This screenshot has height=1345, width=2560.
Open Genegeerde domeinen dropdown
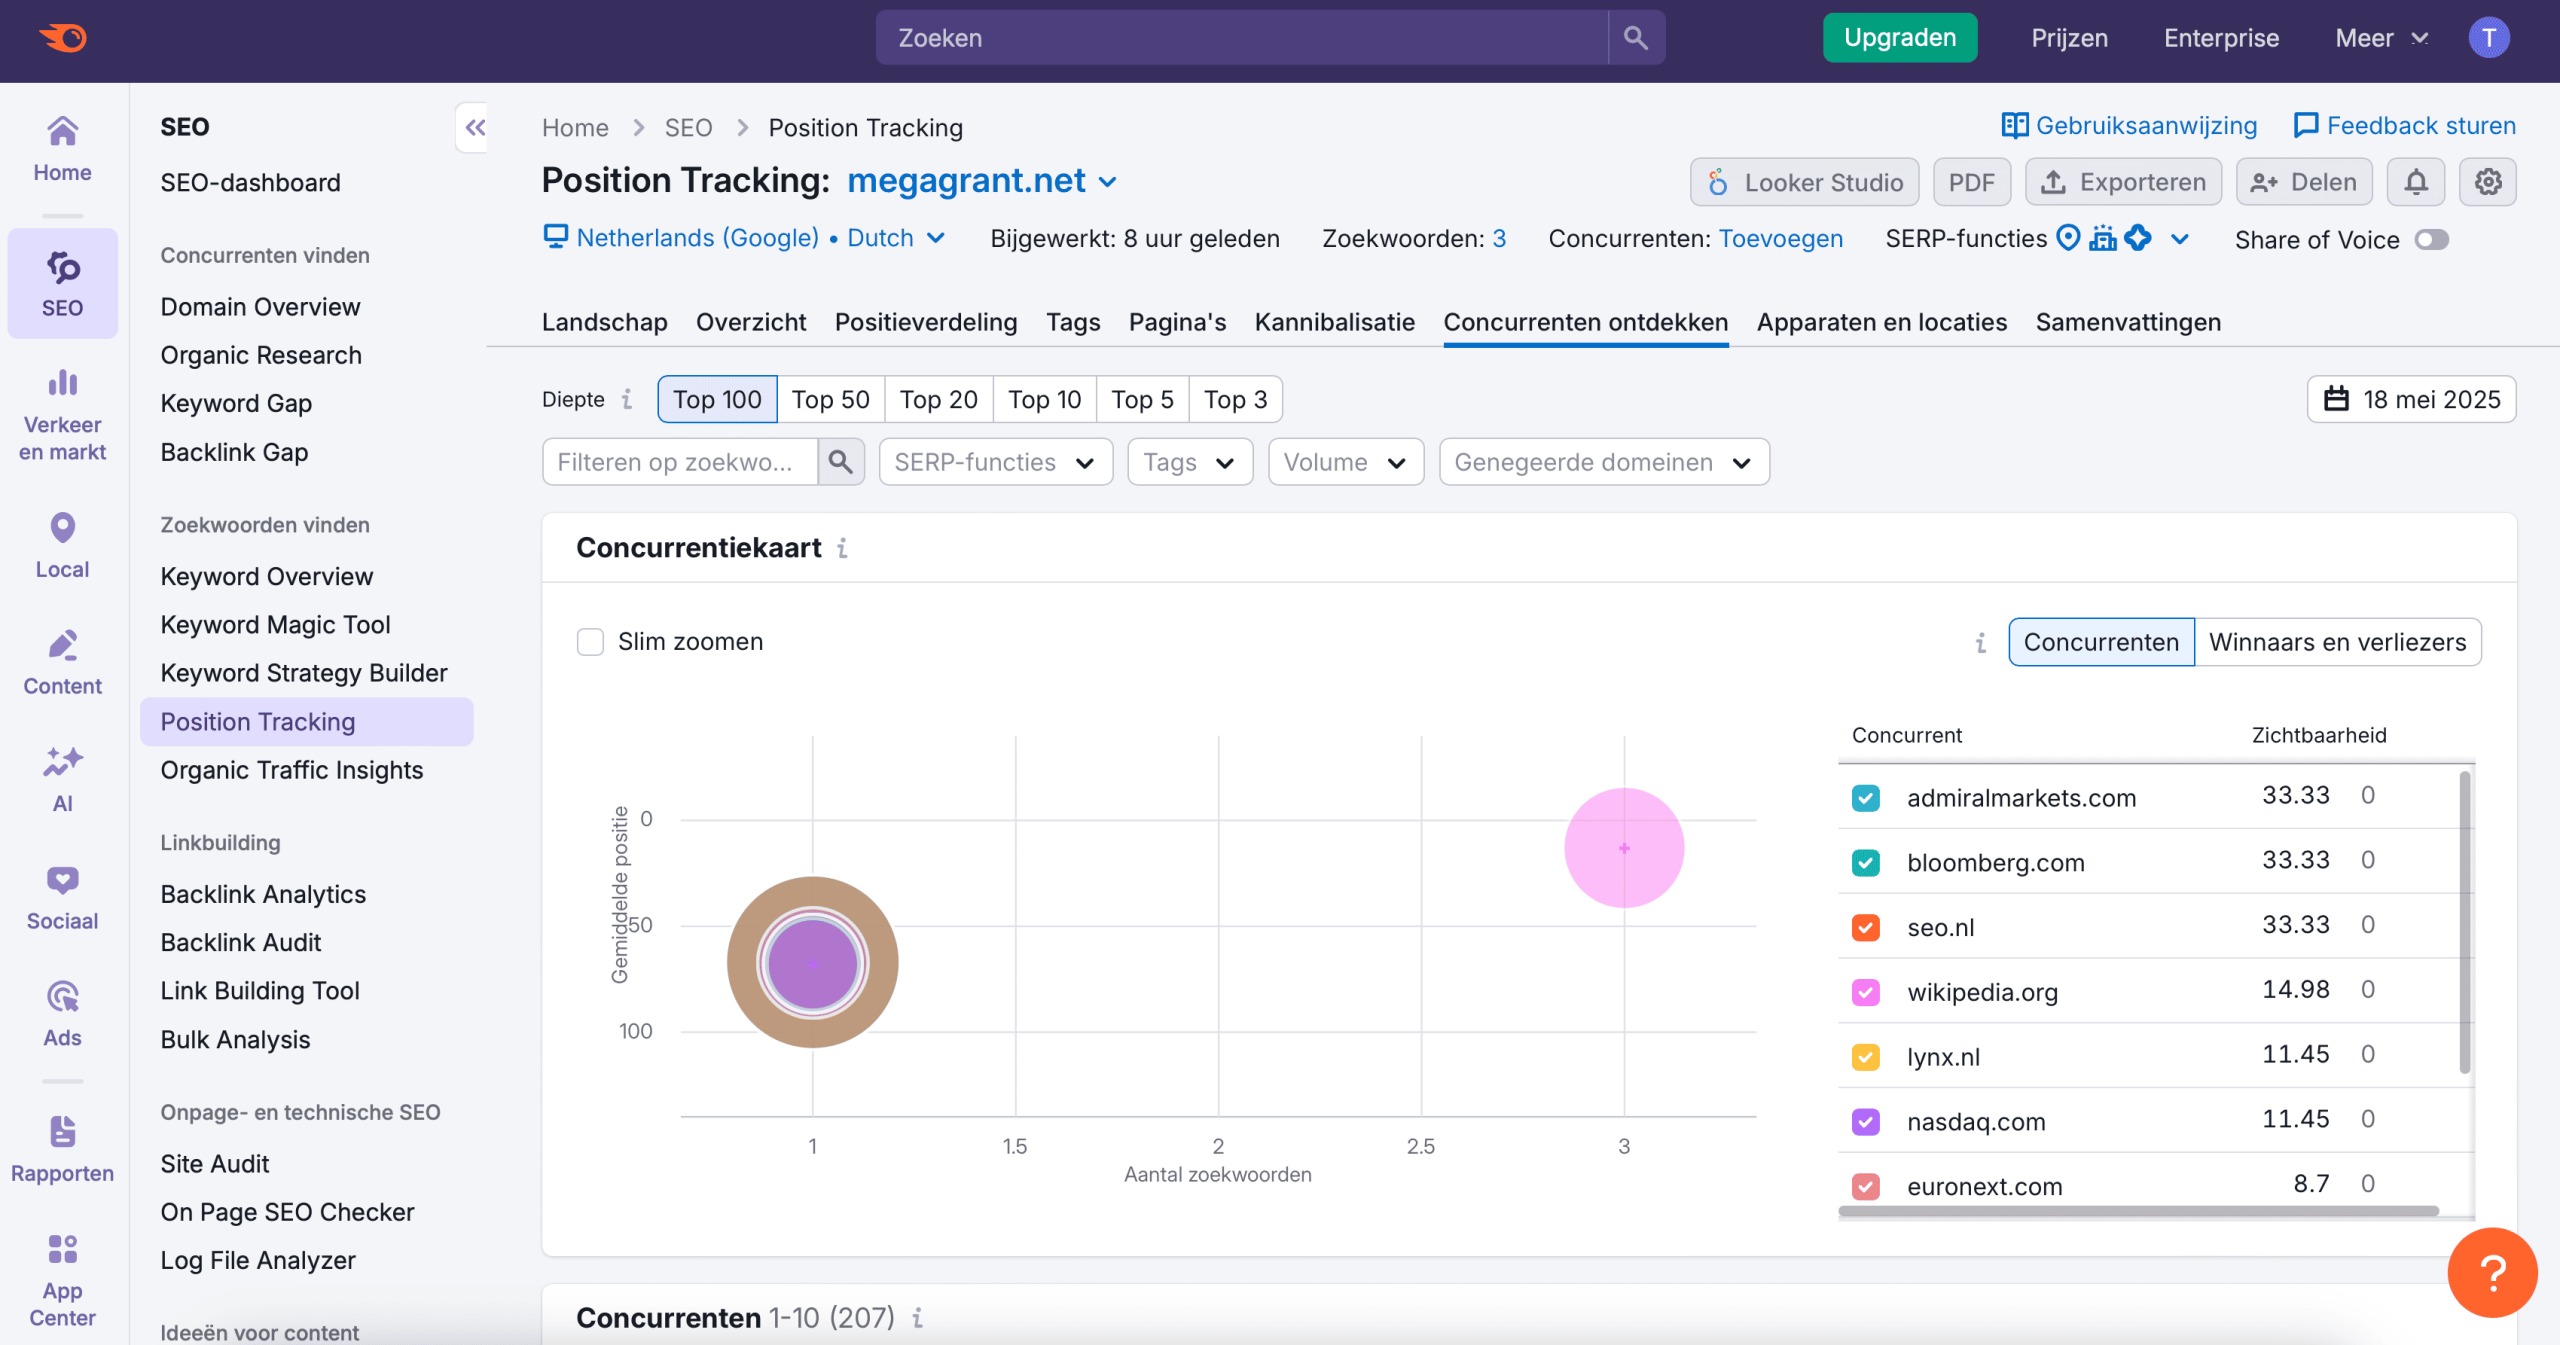[x=1604, y=462]
